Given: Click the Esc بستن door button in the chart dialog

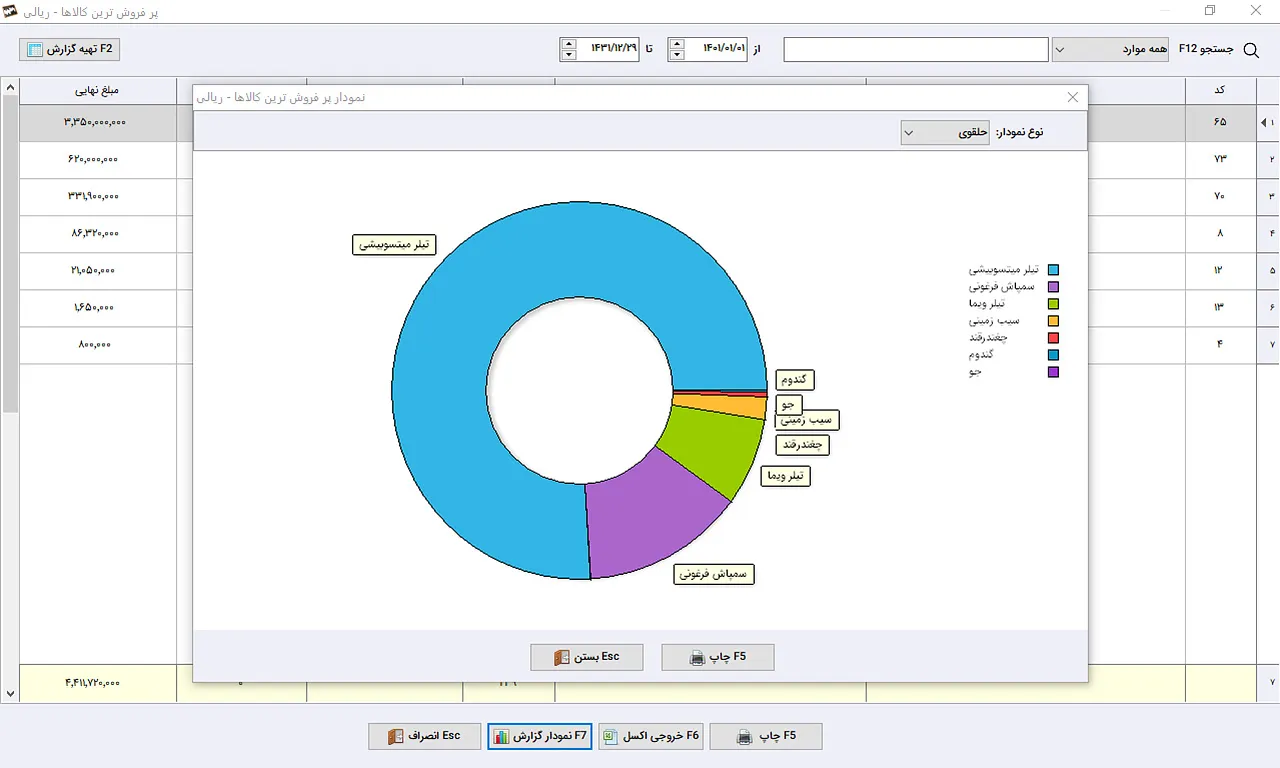Looking at the screenshot, I should pos(587,657).
